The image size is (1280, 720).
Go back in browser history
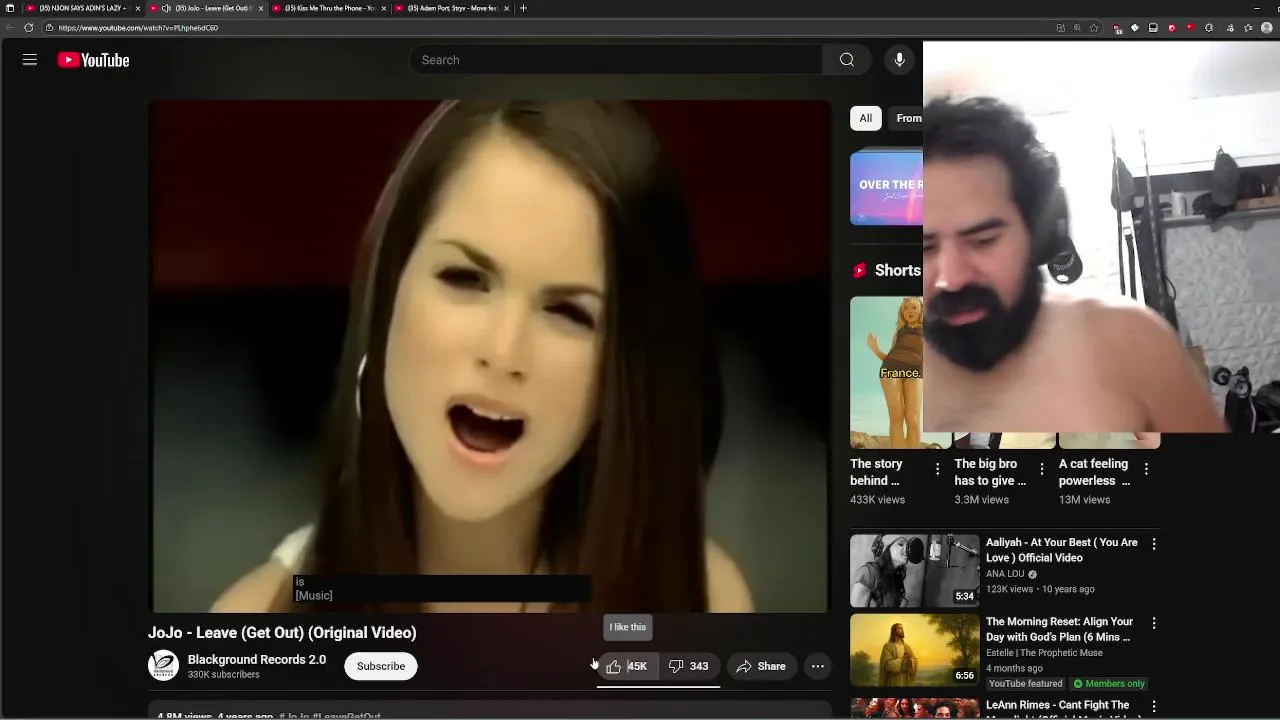tap(8, 28)
